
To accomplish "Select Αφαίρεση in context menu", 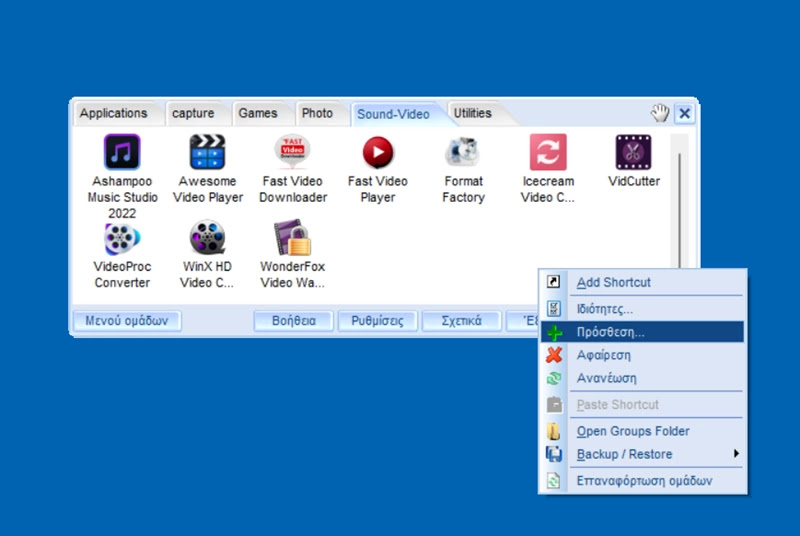I will [642, 355].
